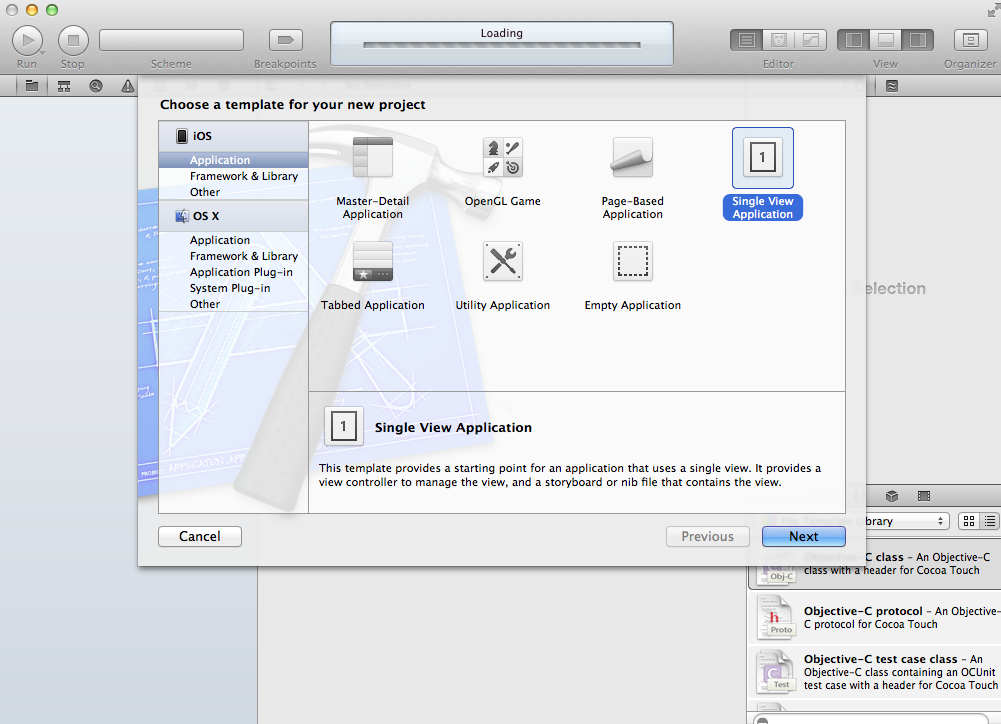
Task: Click the Stop toolbar button
Action: point(73,40)
